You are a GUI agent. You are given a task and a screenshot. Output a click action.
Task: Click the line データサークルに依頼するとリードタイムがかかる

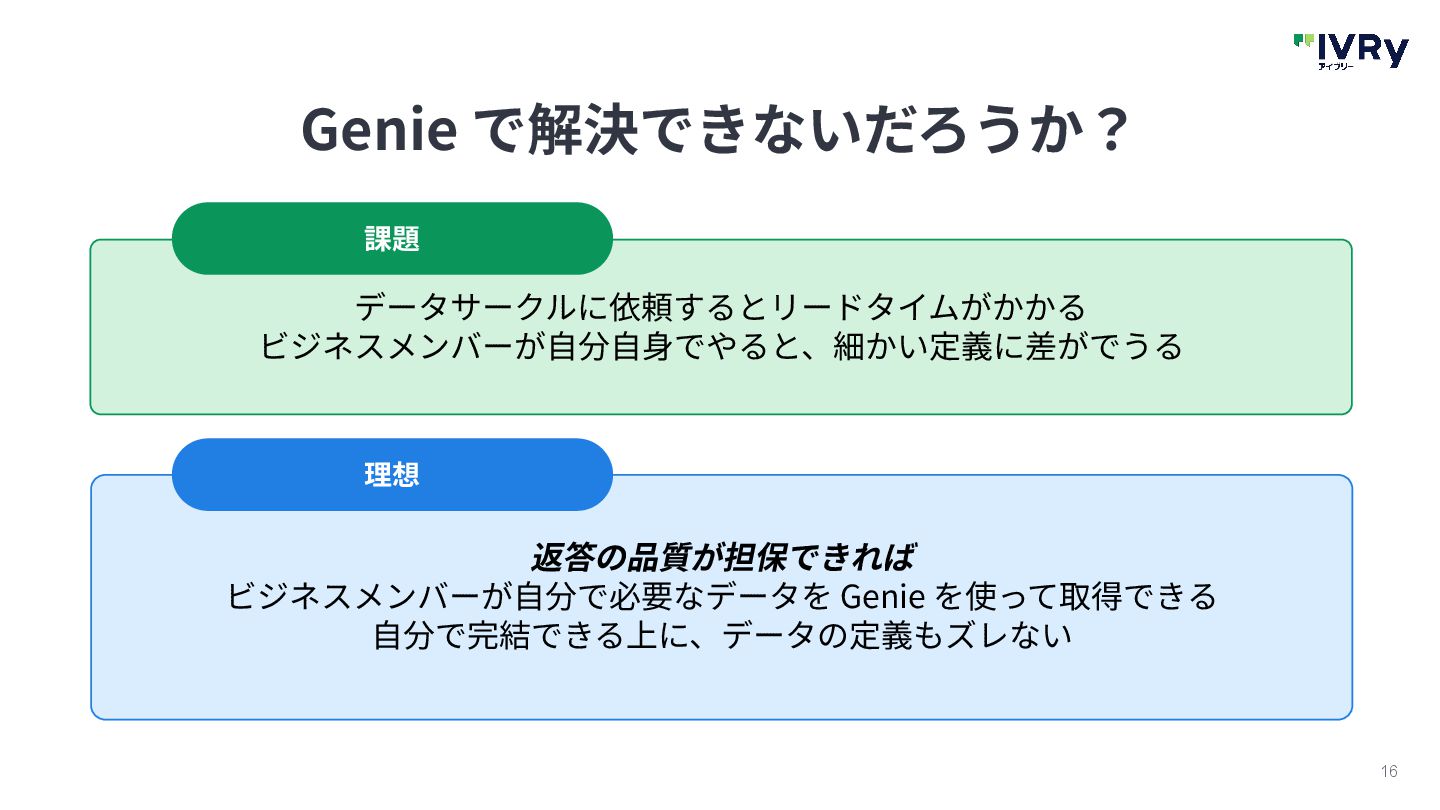click(720, 305)
